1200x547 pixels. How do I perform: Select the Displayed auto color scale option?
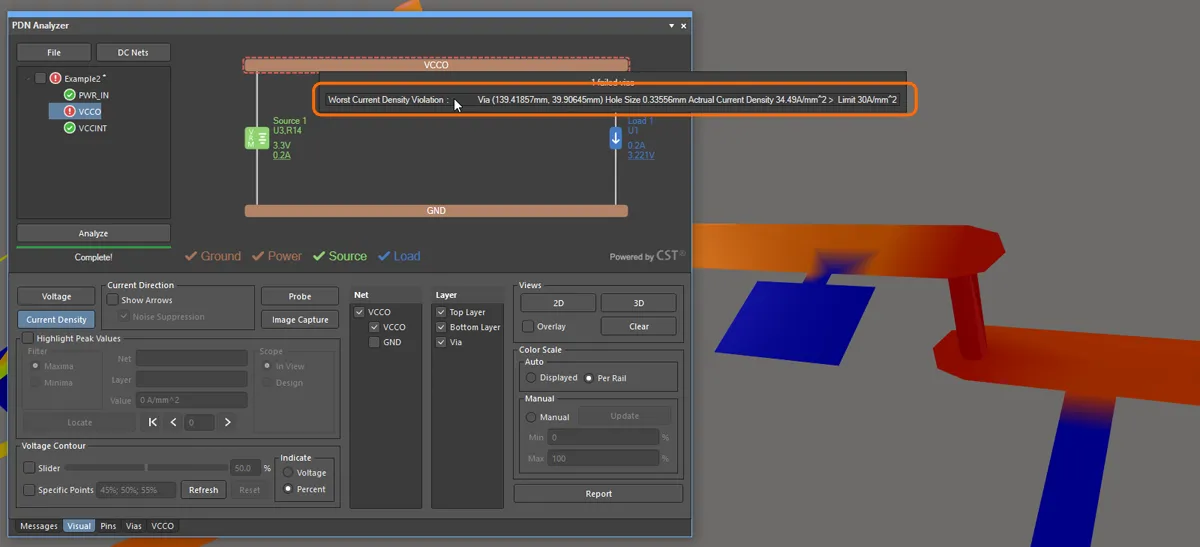tap(531, 378)
